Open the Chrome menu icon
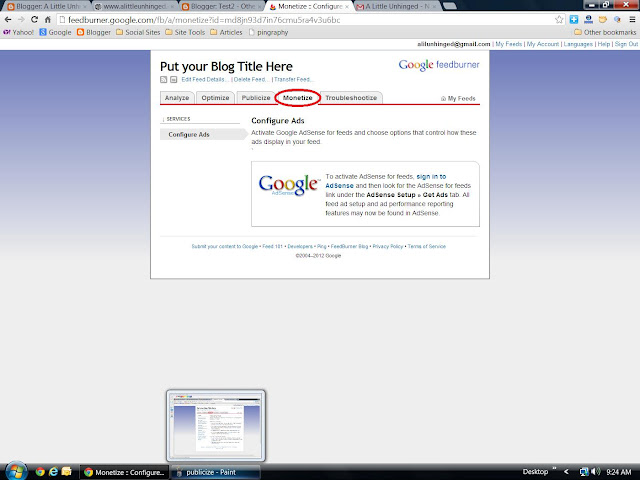The height and width of the screenshot is (480, 640). tap(632, 20)
